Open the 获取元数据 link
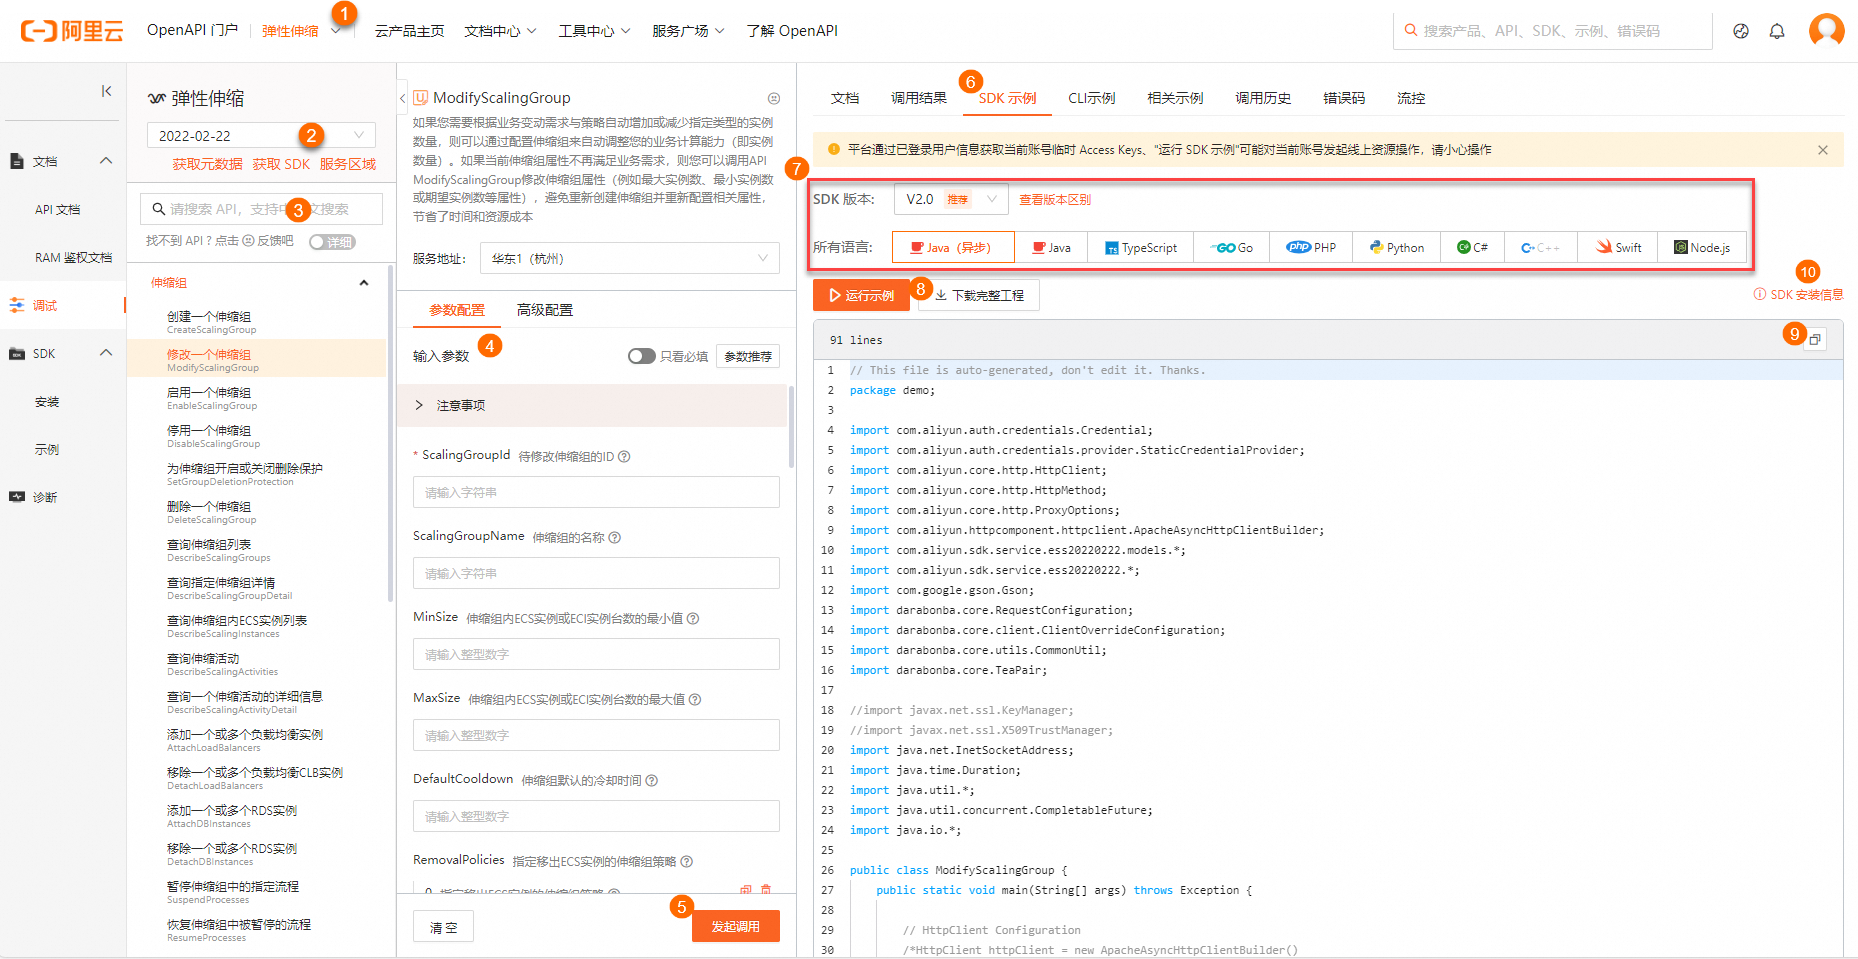 click(207, 164)
